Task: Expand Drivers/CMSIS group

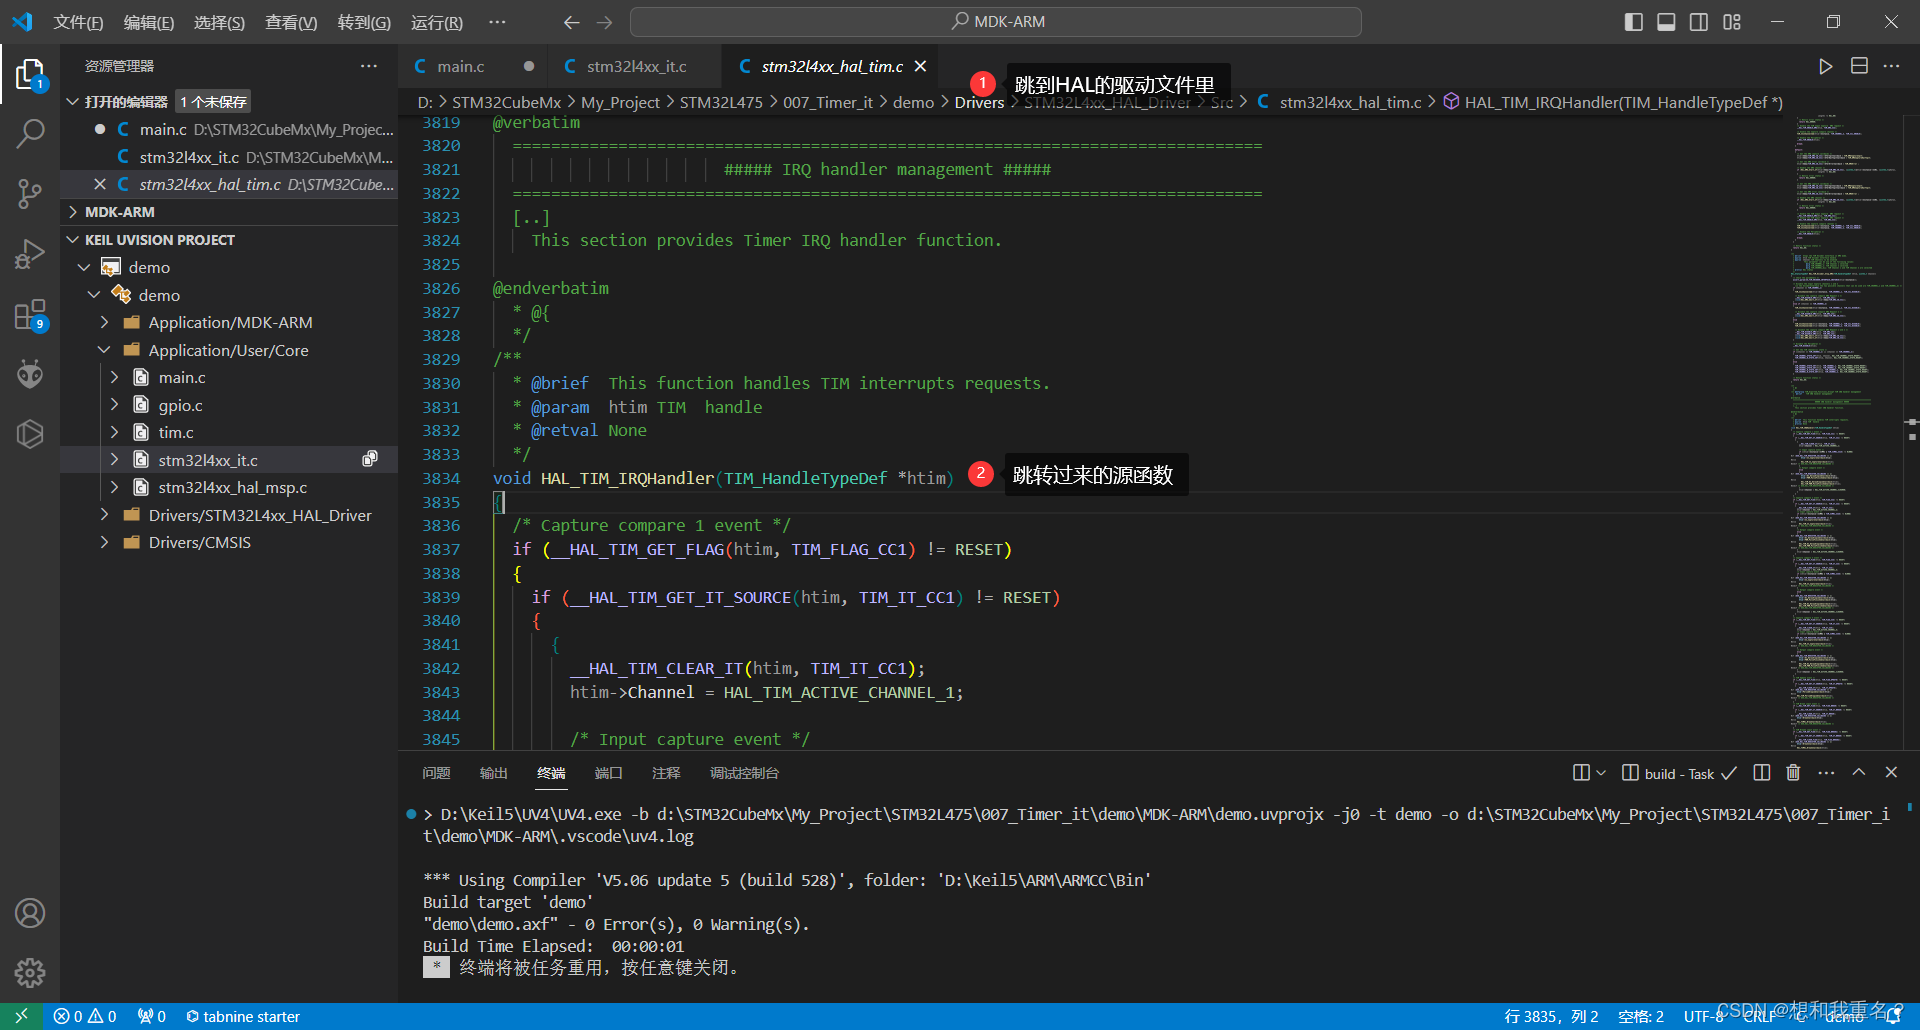Action: tap(104, 542)
